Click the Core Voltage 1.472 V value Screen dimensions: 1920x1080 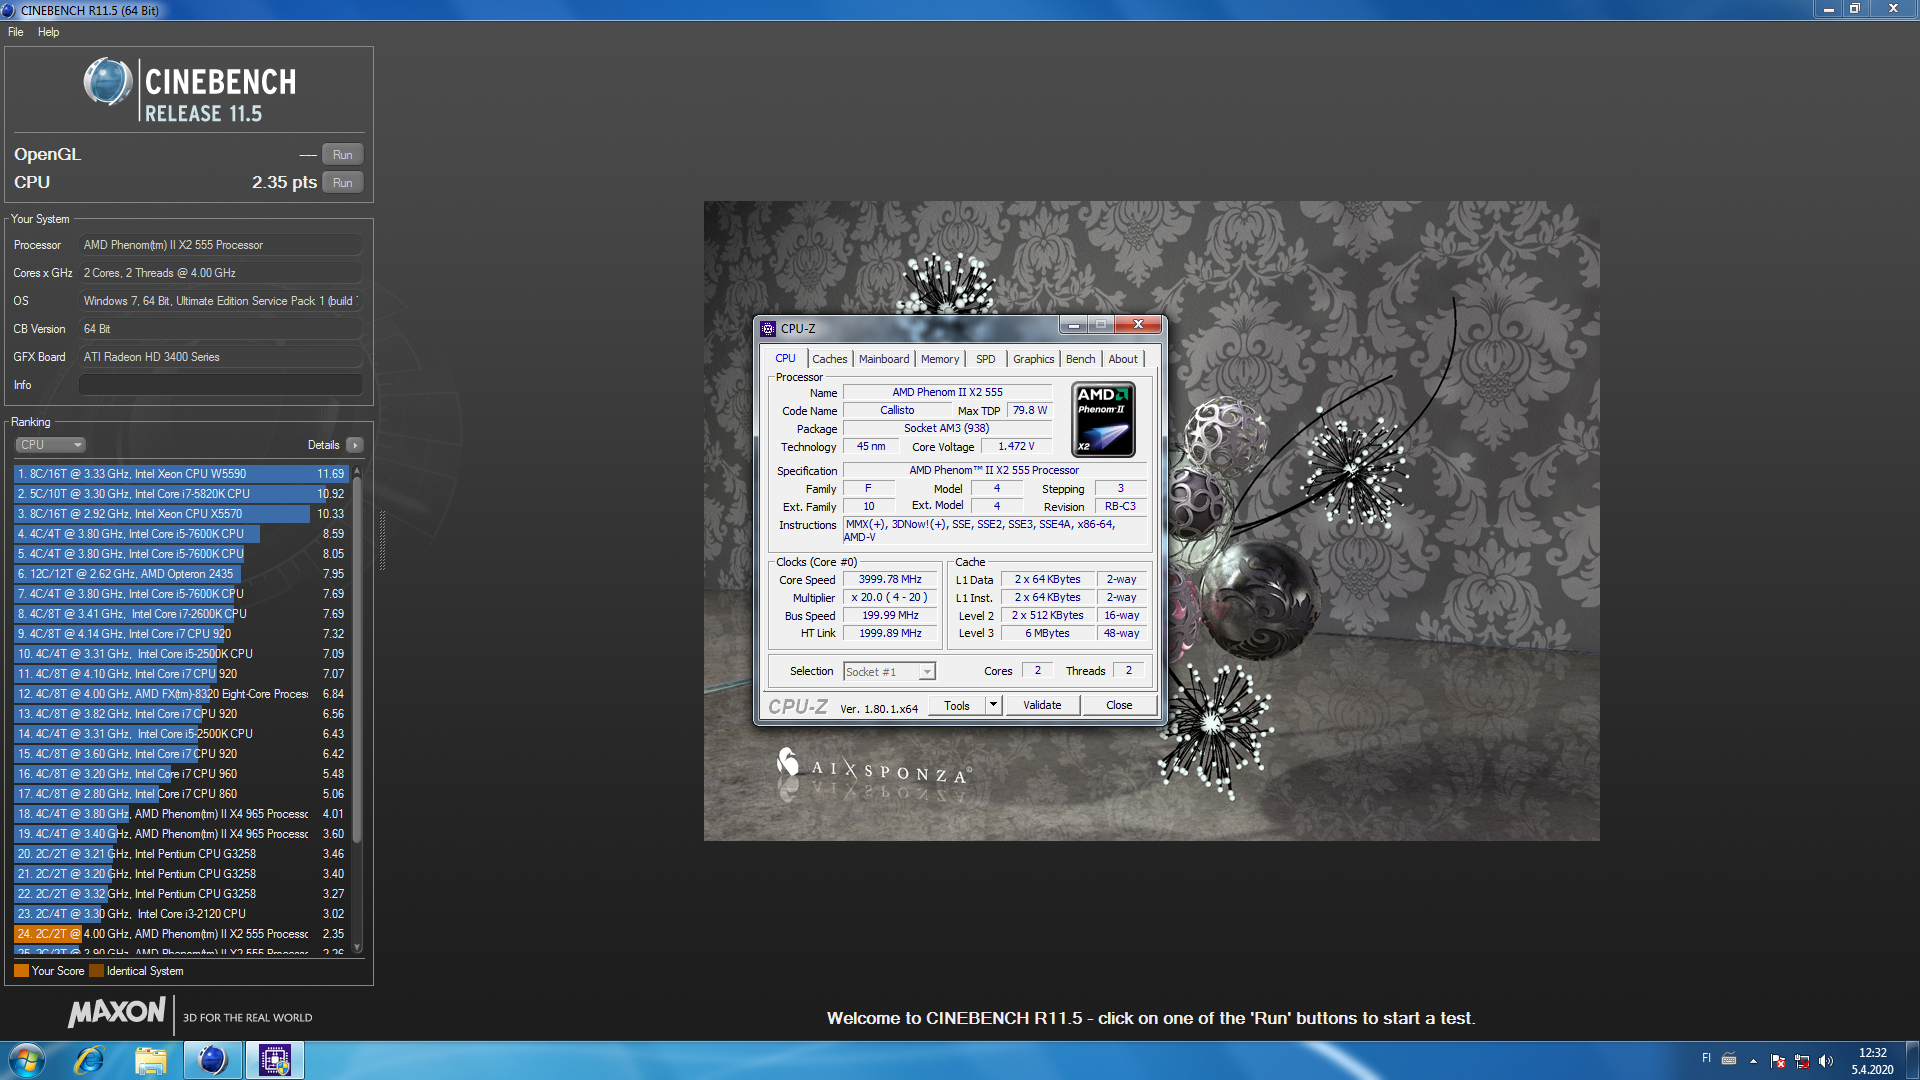1017,446
